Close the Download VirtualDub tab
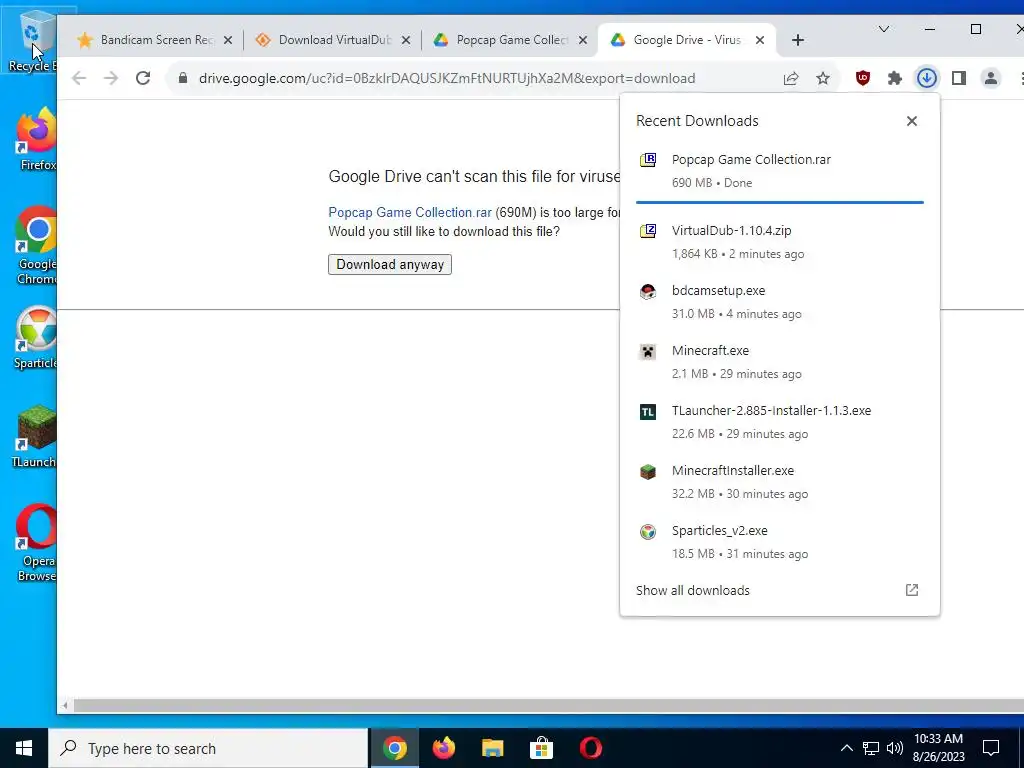This screenshot has height=768, width=1024. coord(406,40)
